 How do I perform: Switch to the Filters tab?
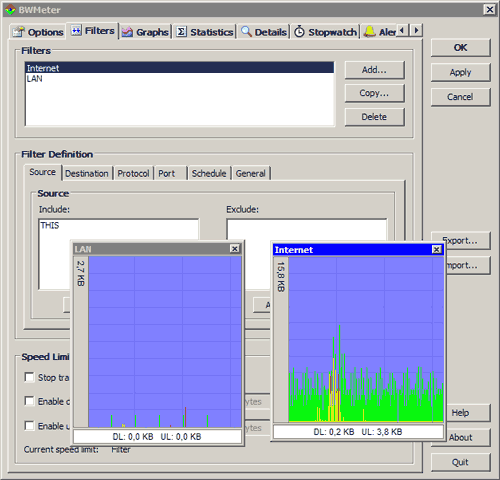92,31
